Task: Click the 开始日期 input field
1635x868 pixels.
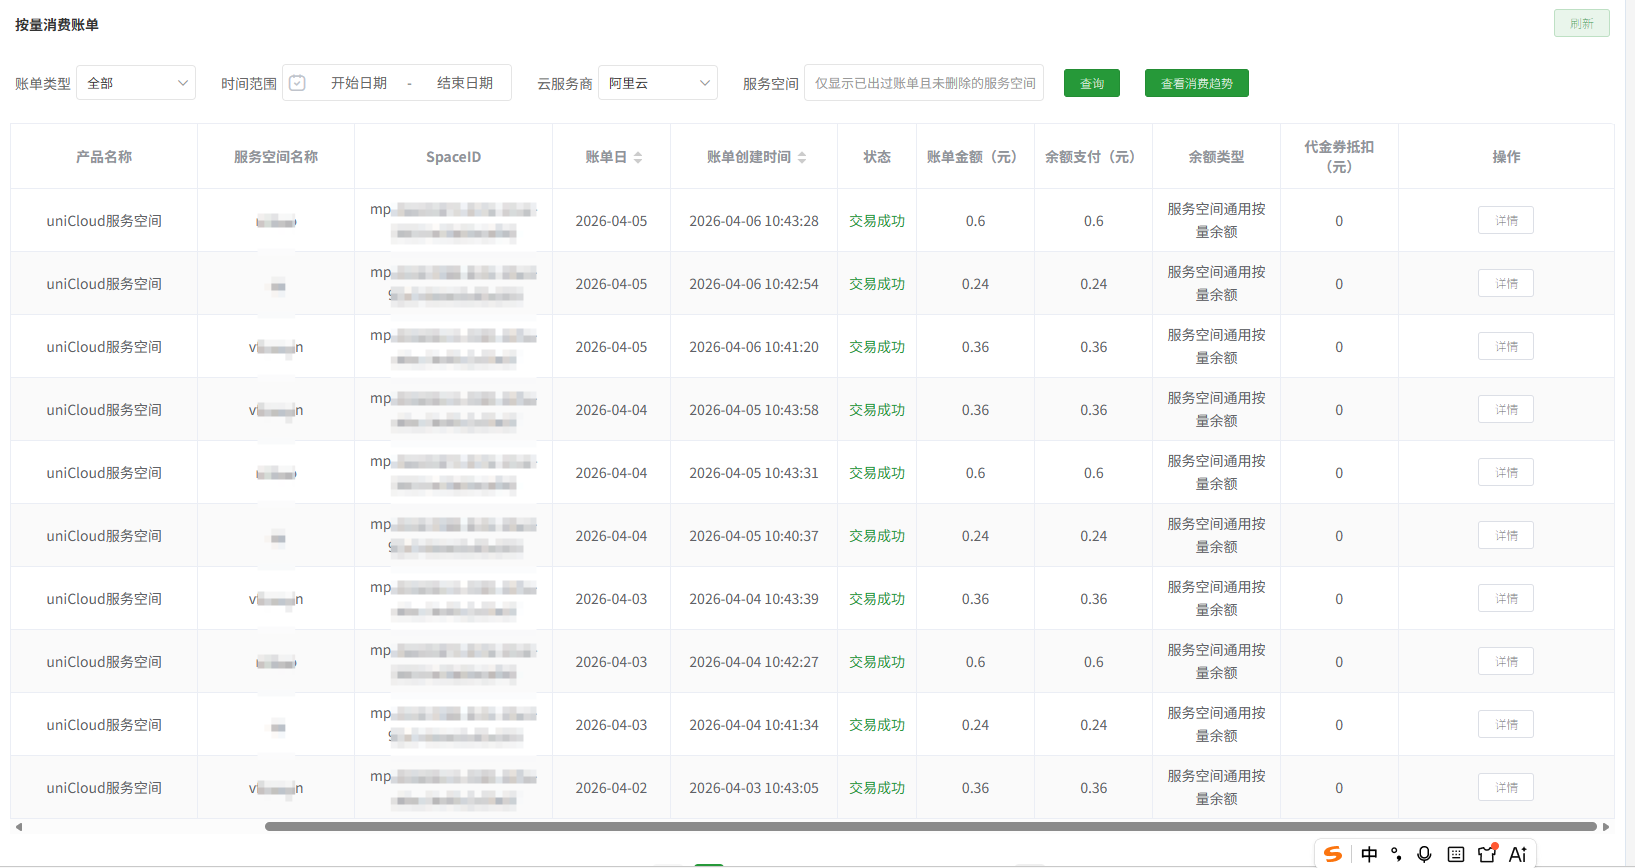Action: [359, 83]
